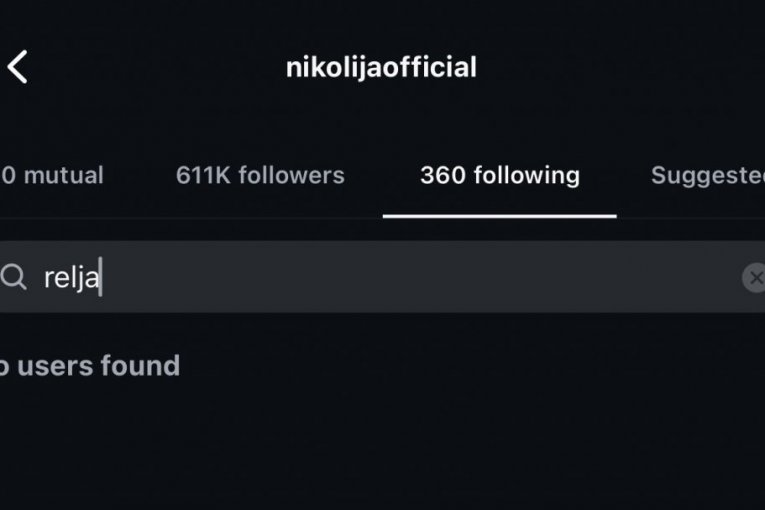Tap the empty area of the search bar
This screenshot has height=510, width=765.
point(420,277)
